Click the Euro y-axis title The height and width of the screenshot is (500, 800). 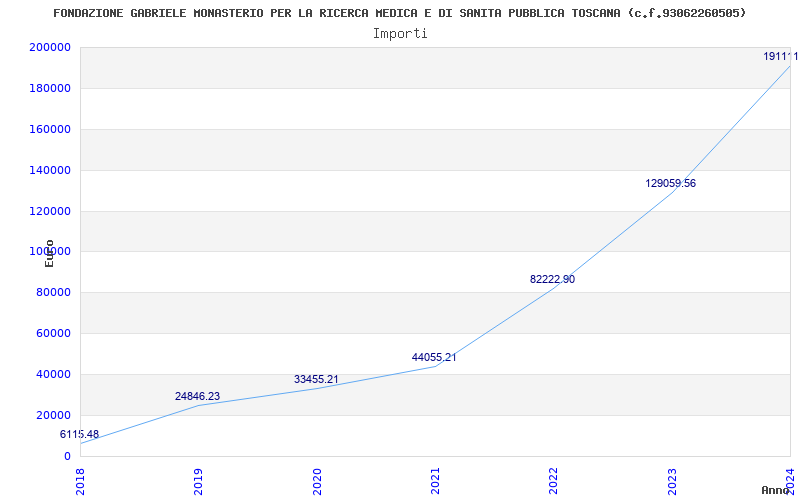pyautogui.click(x=49, y=254)
